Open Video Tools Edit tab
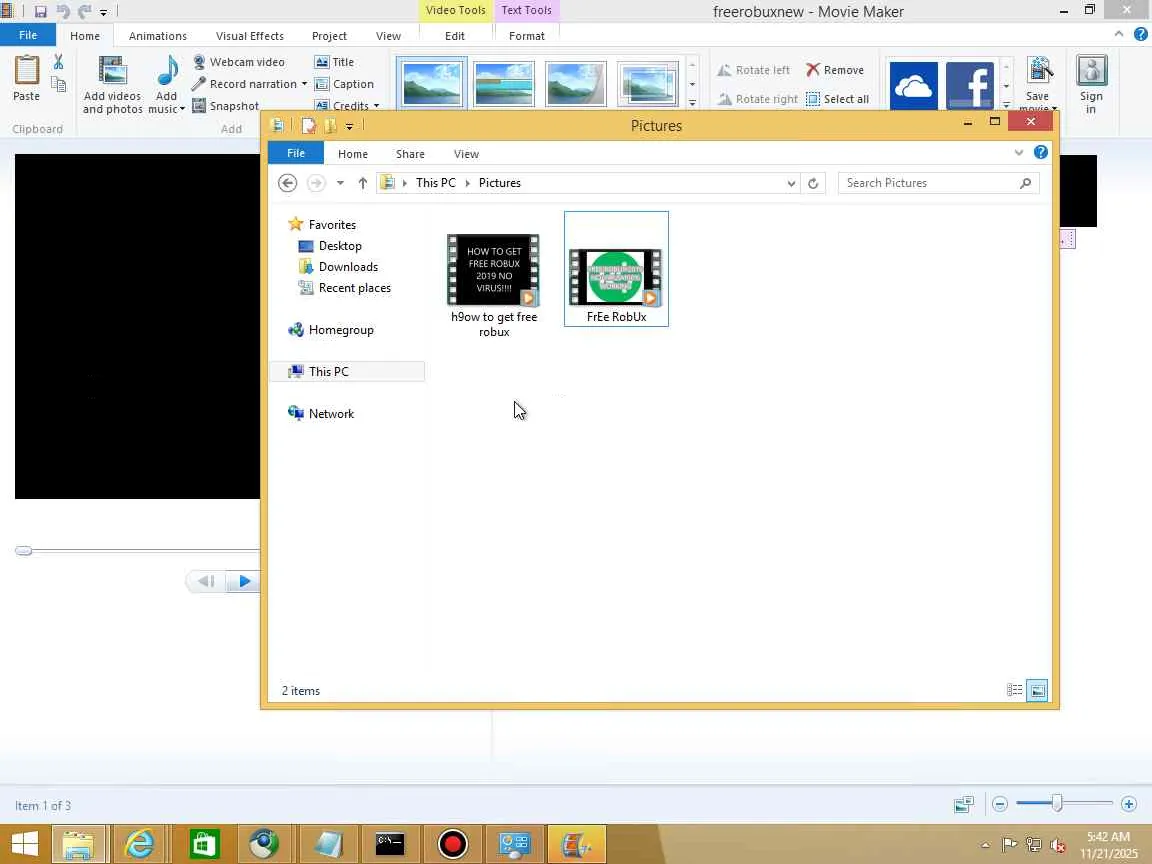This screenshot has width=1152, height=864. pos(455,36)
